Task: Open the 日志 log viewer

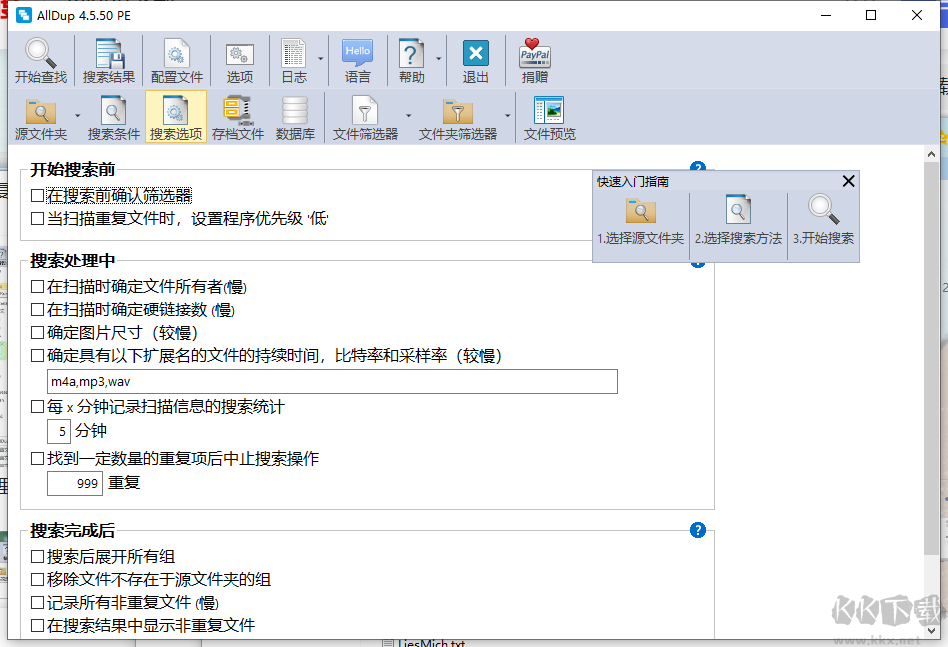Action: pyautogui.click(x=294, y=60)
